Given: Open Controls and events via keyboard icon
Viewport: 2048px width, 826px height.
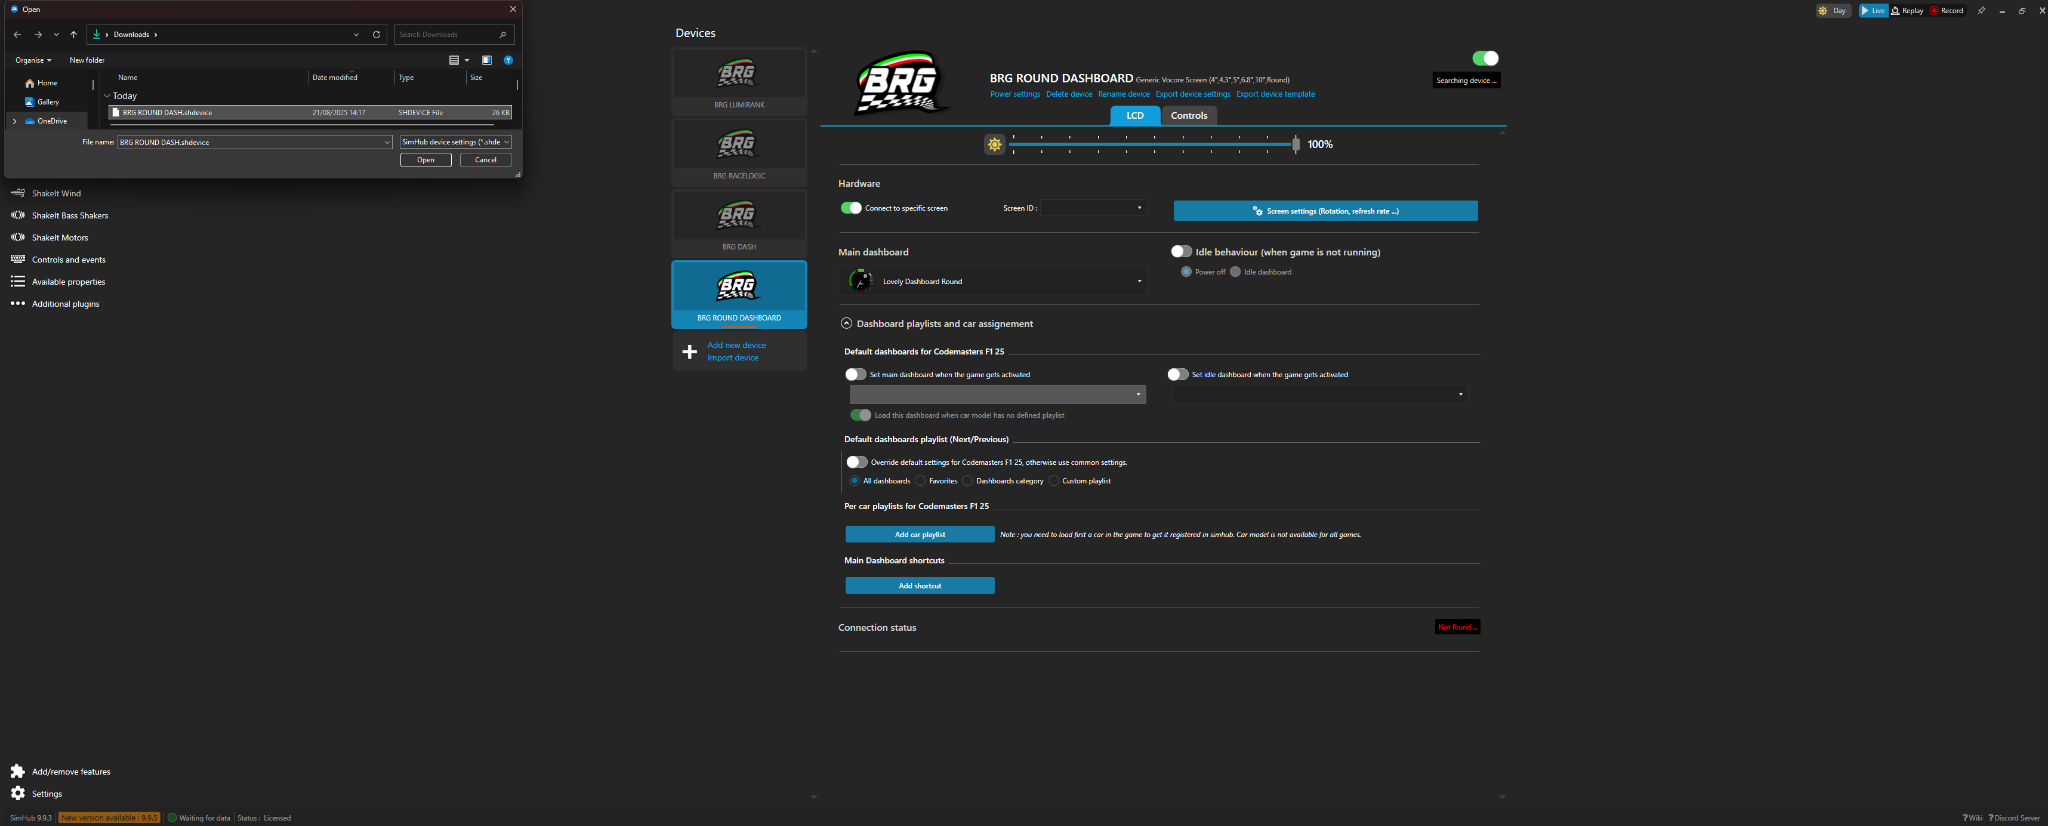Looking at the screenshot, I should [17, 259].
